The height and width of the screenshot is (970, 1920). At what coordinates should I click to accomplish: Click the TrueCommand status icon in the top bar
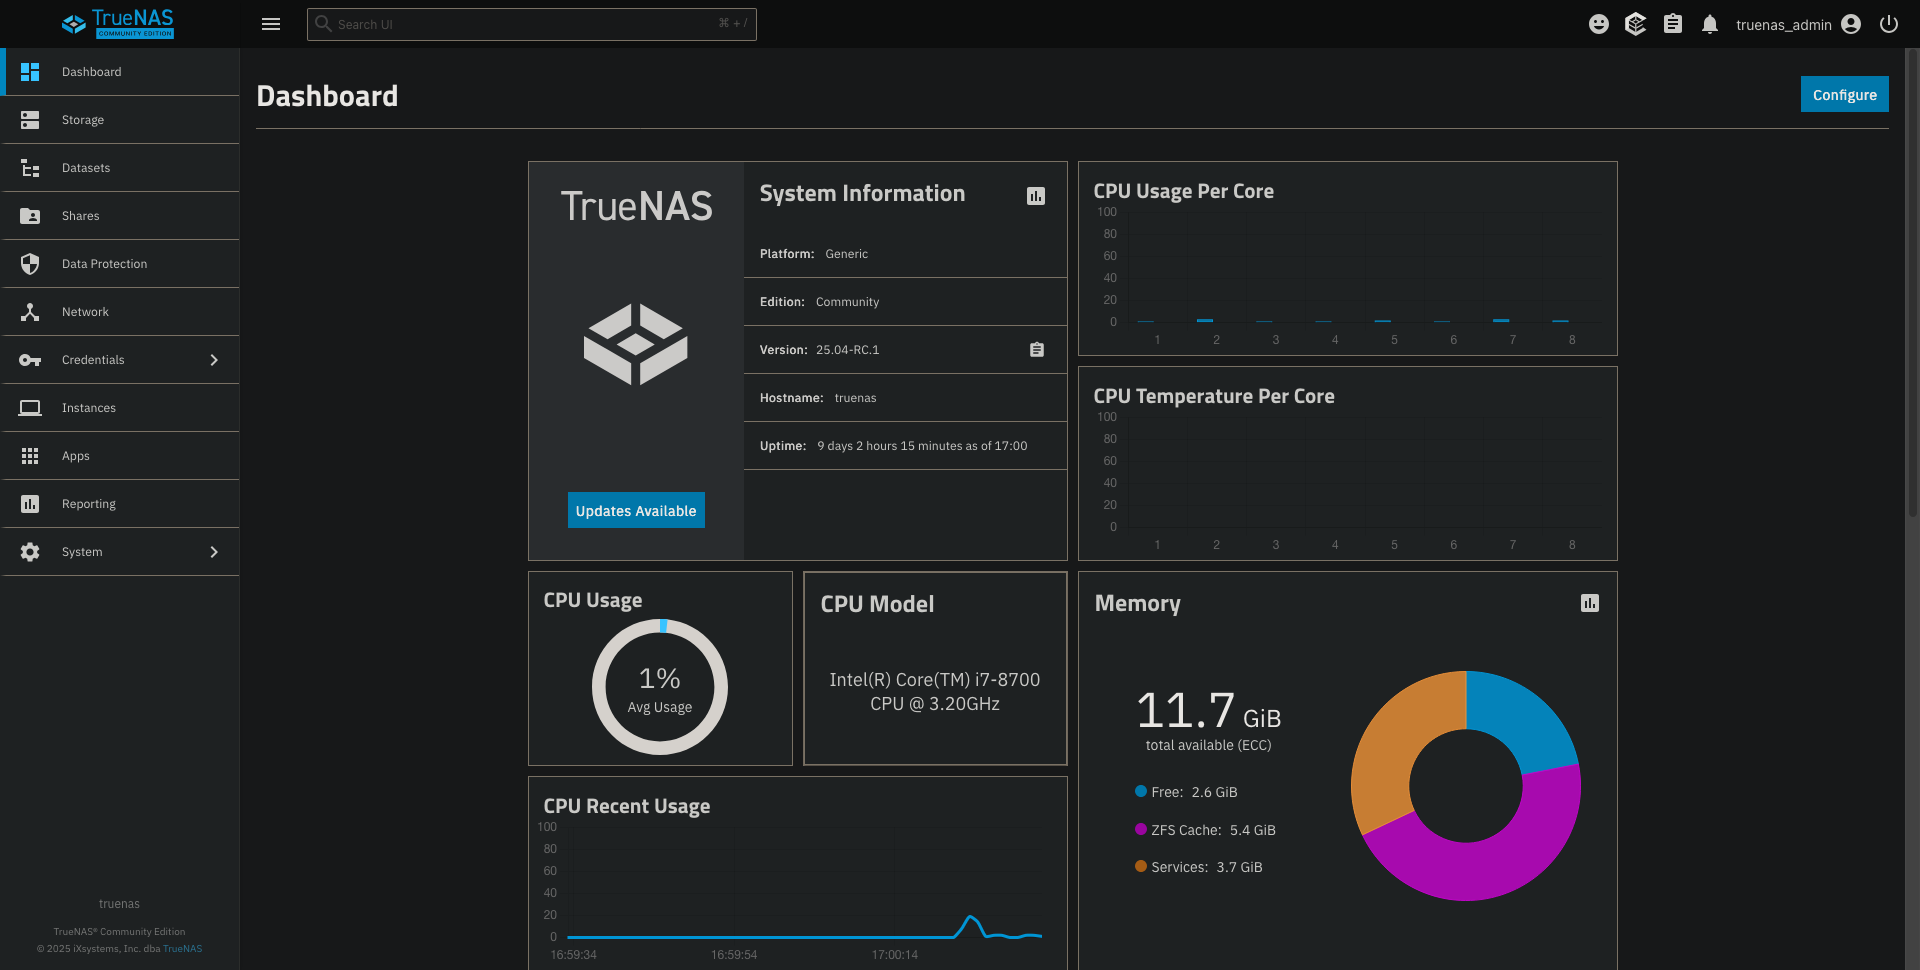(x=1636, y=24)
